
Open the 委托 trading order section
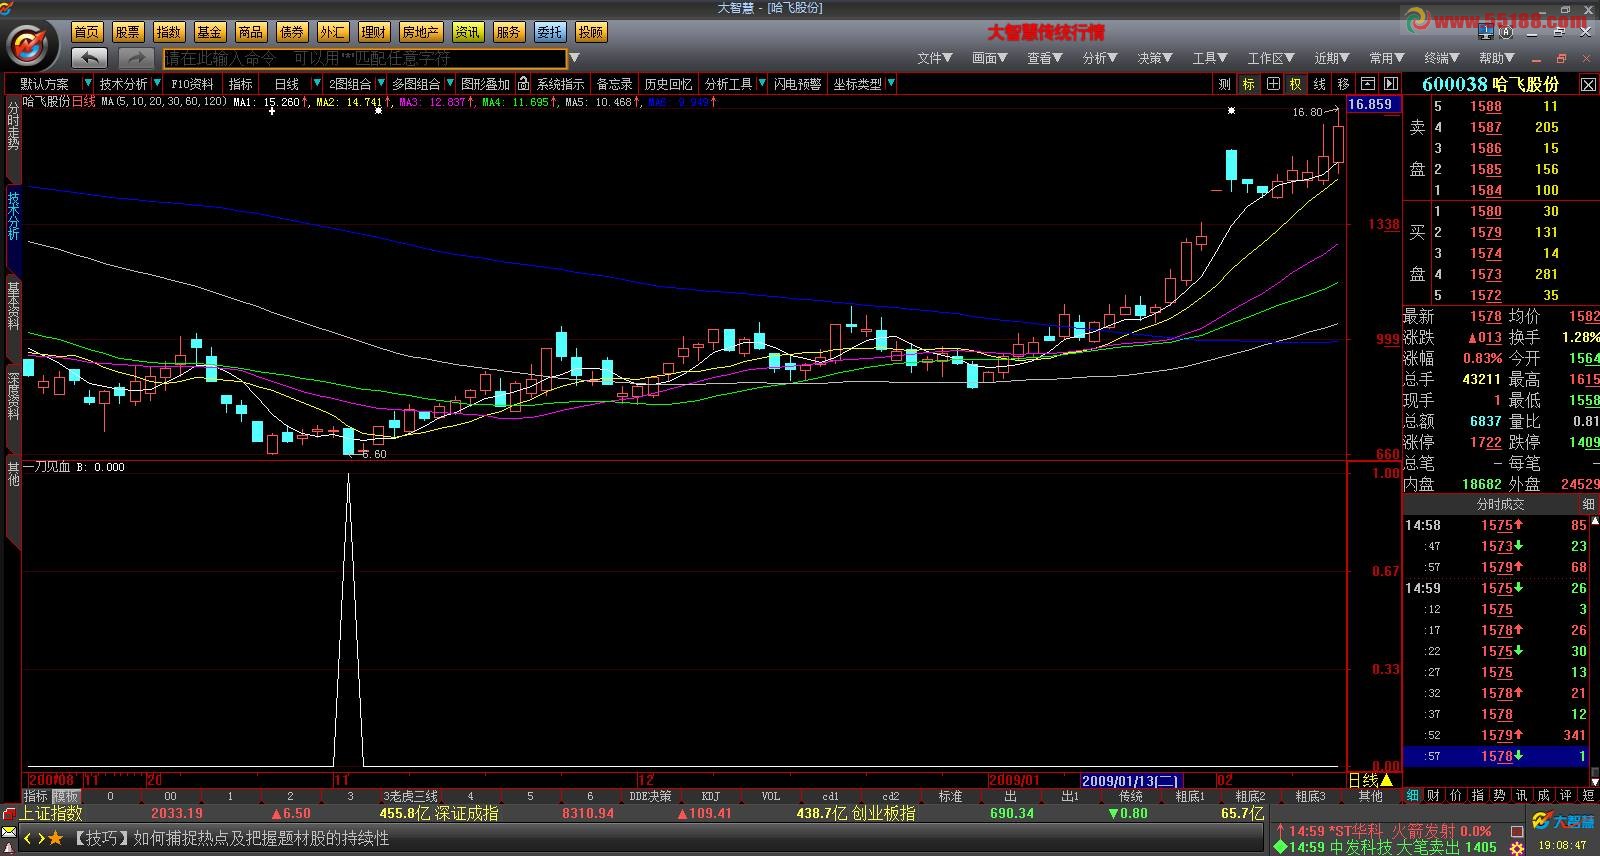549,32
